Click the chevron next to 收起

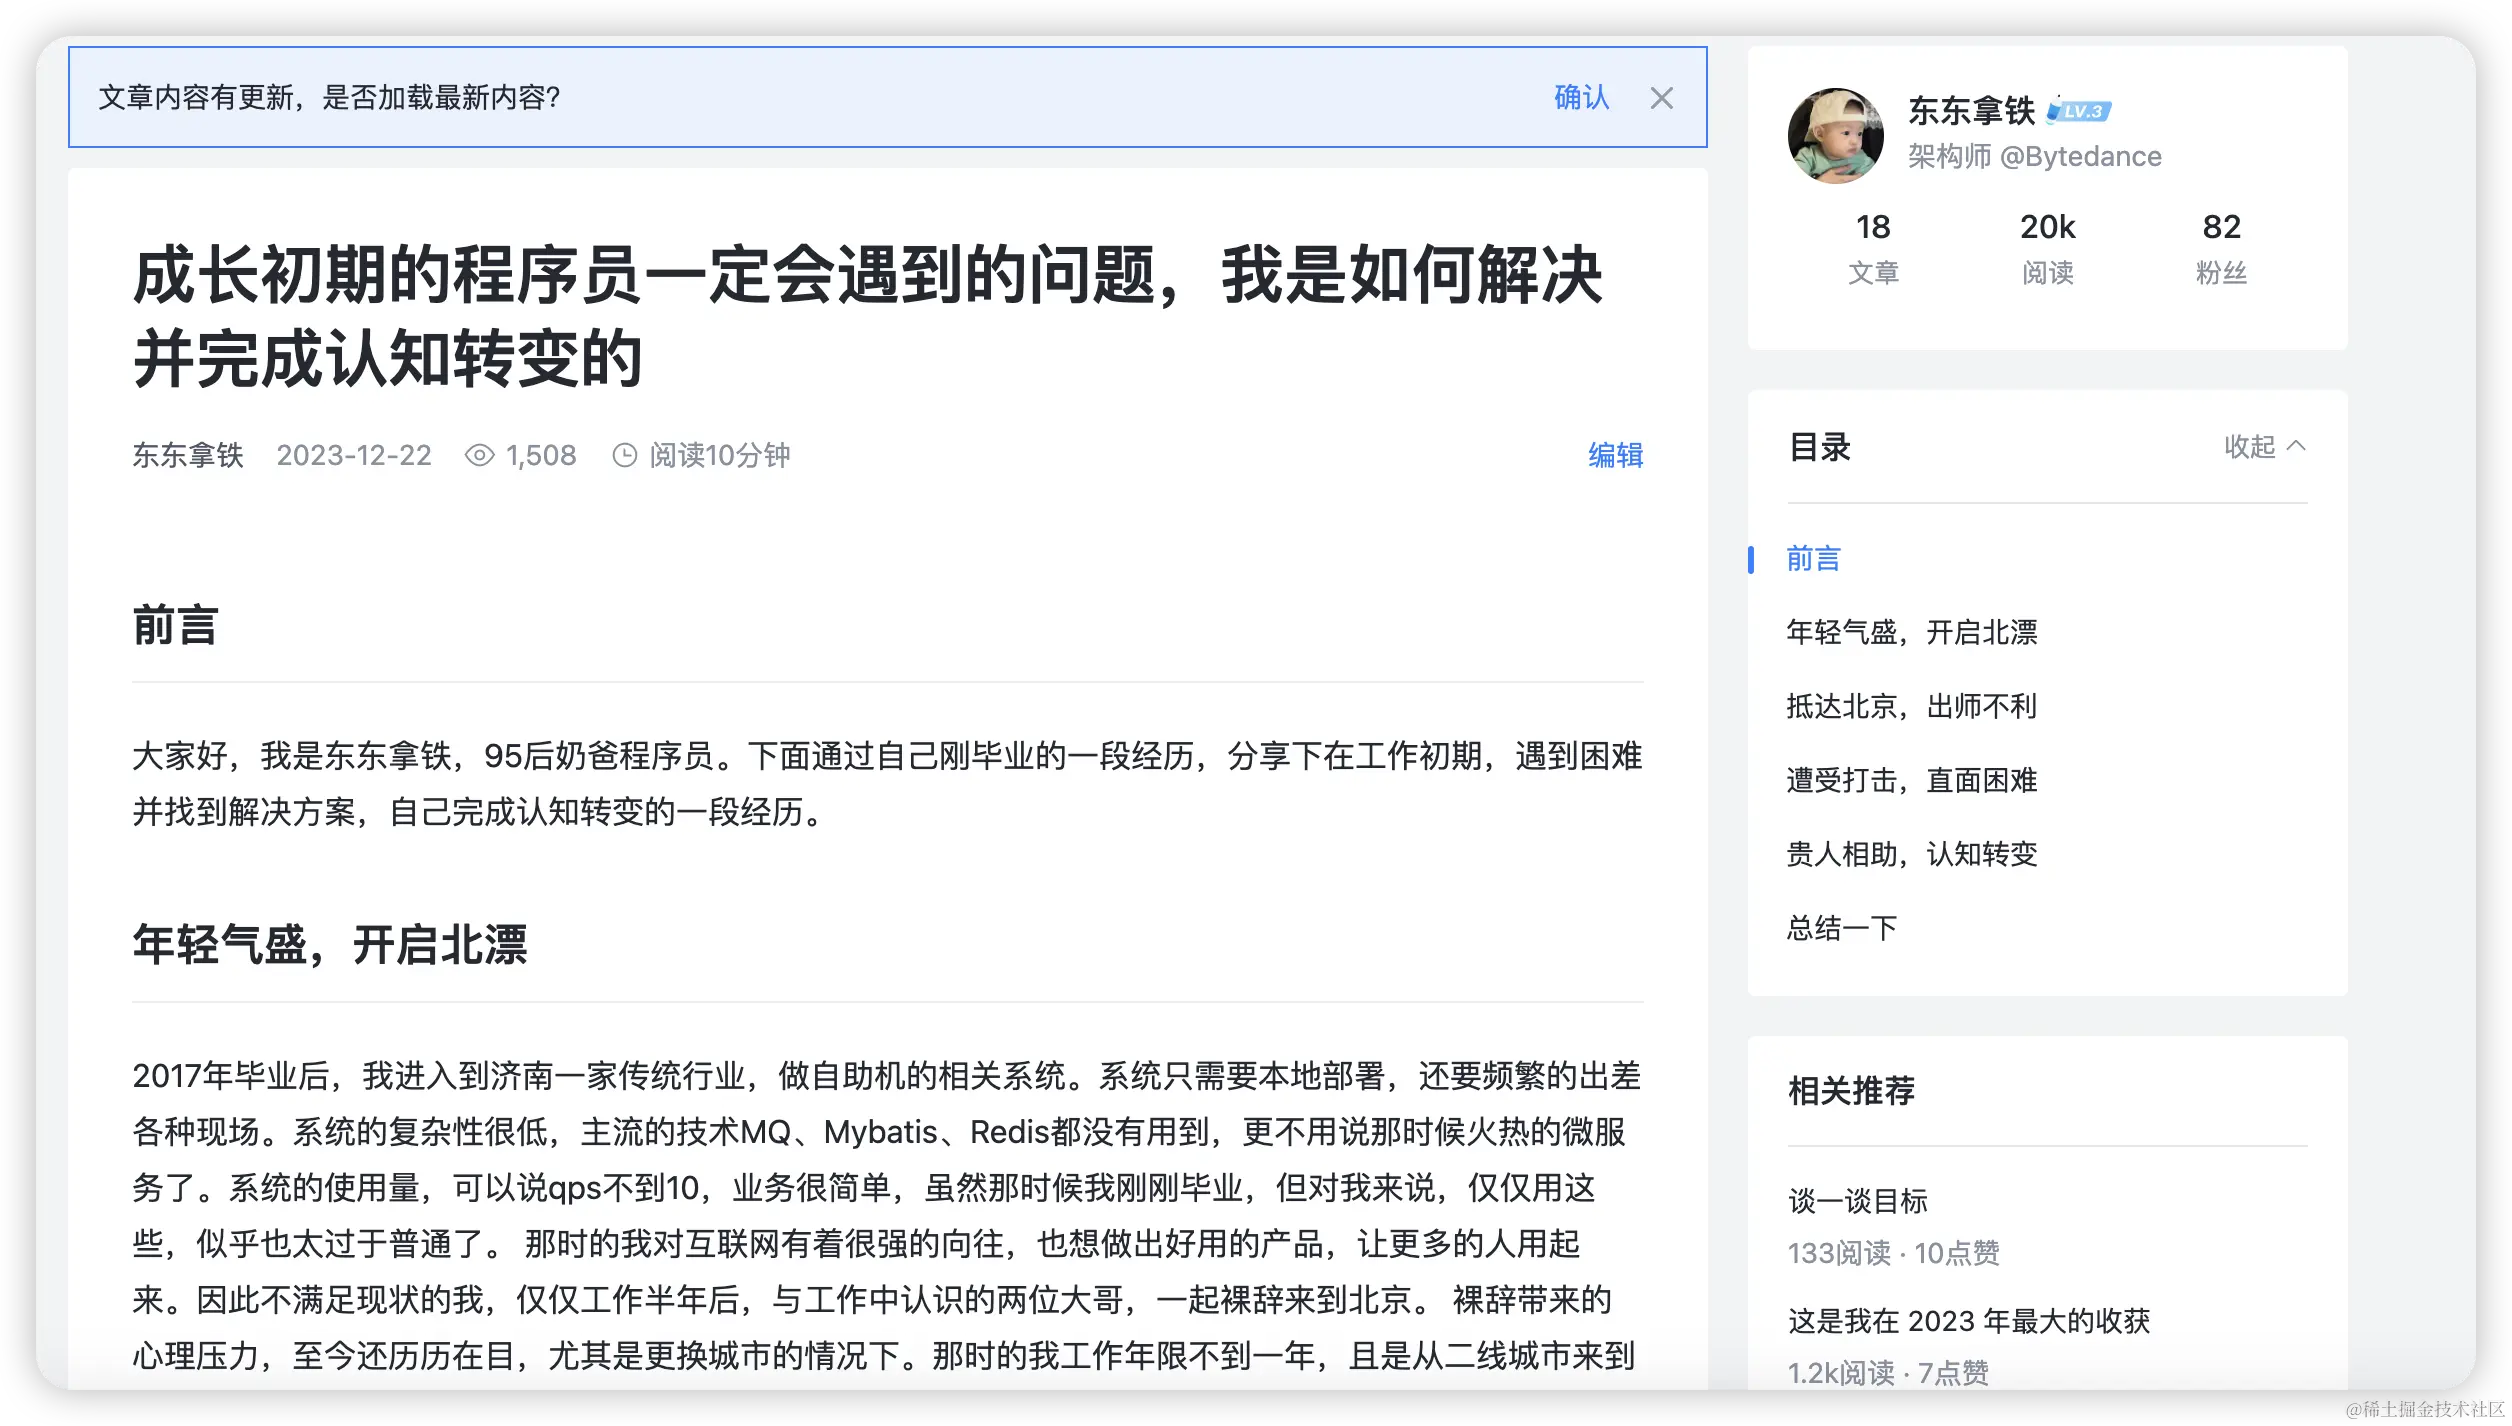2296,446
